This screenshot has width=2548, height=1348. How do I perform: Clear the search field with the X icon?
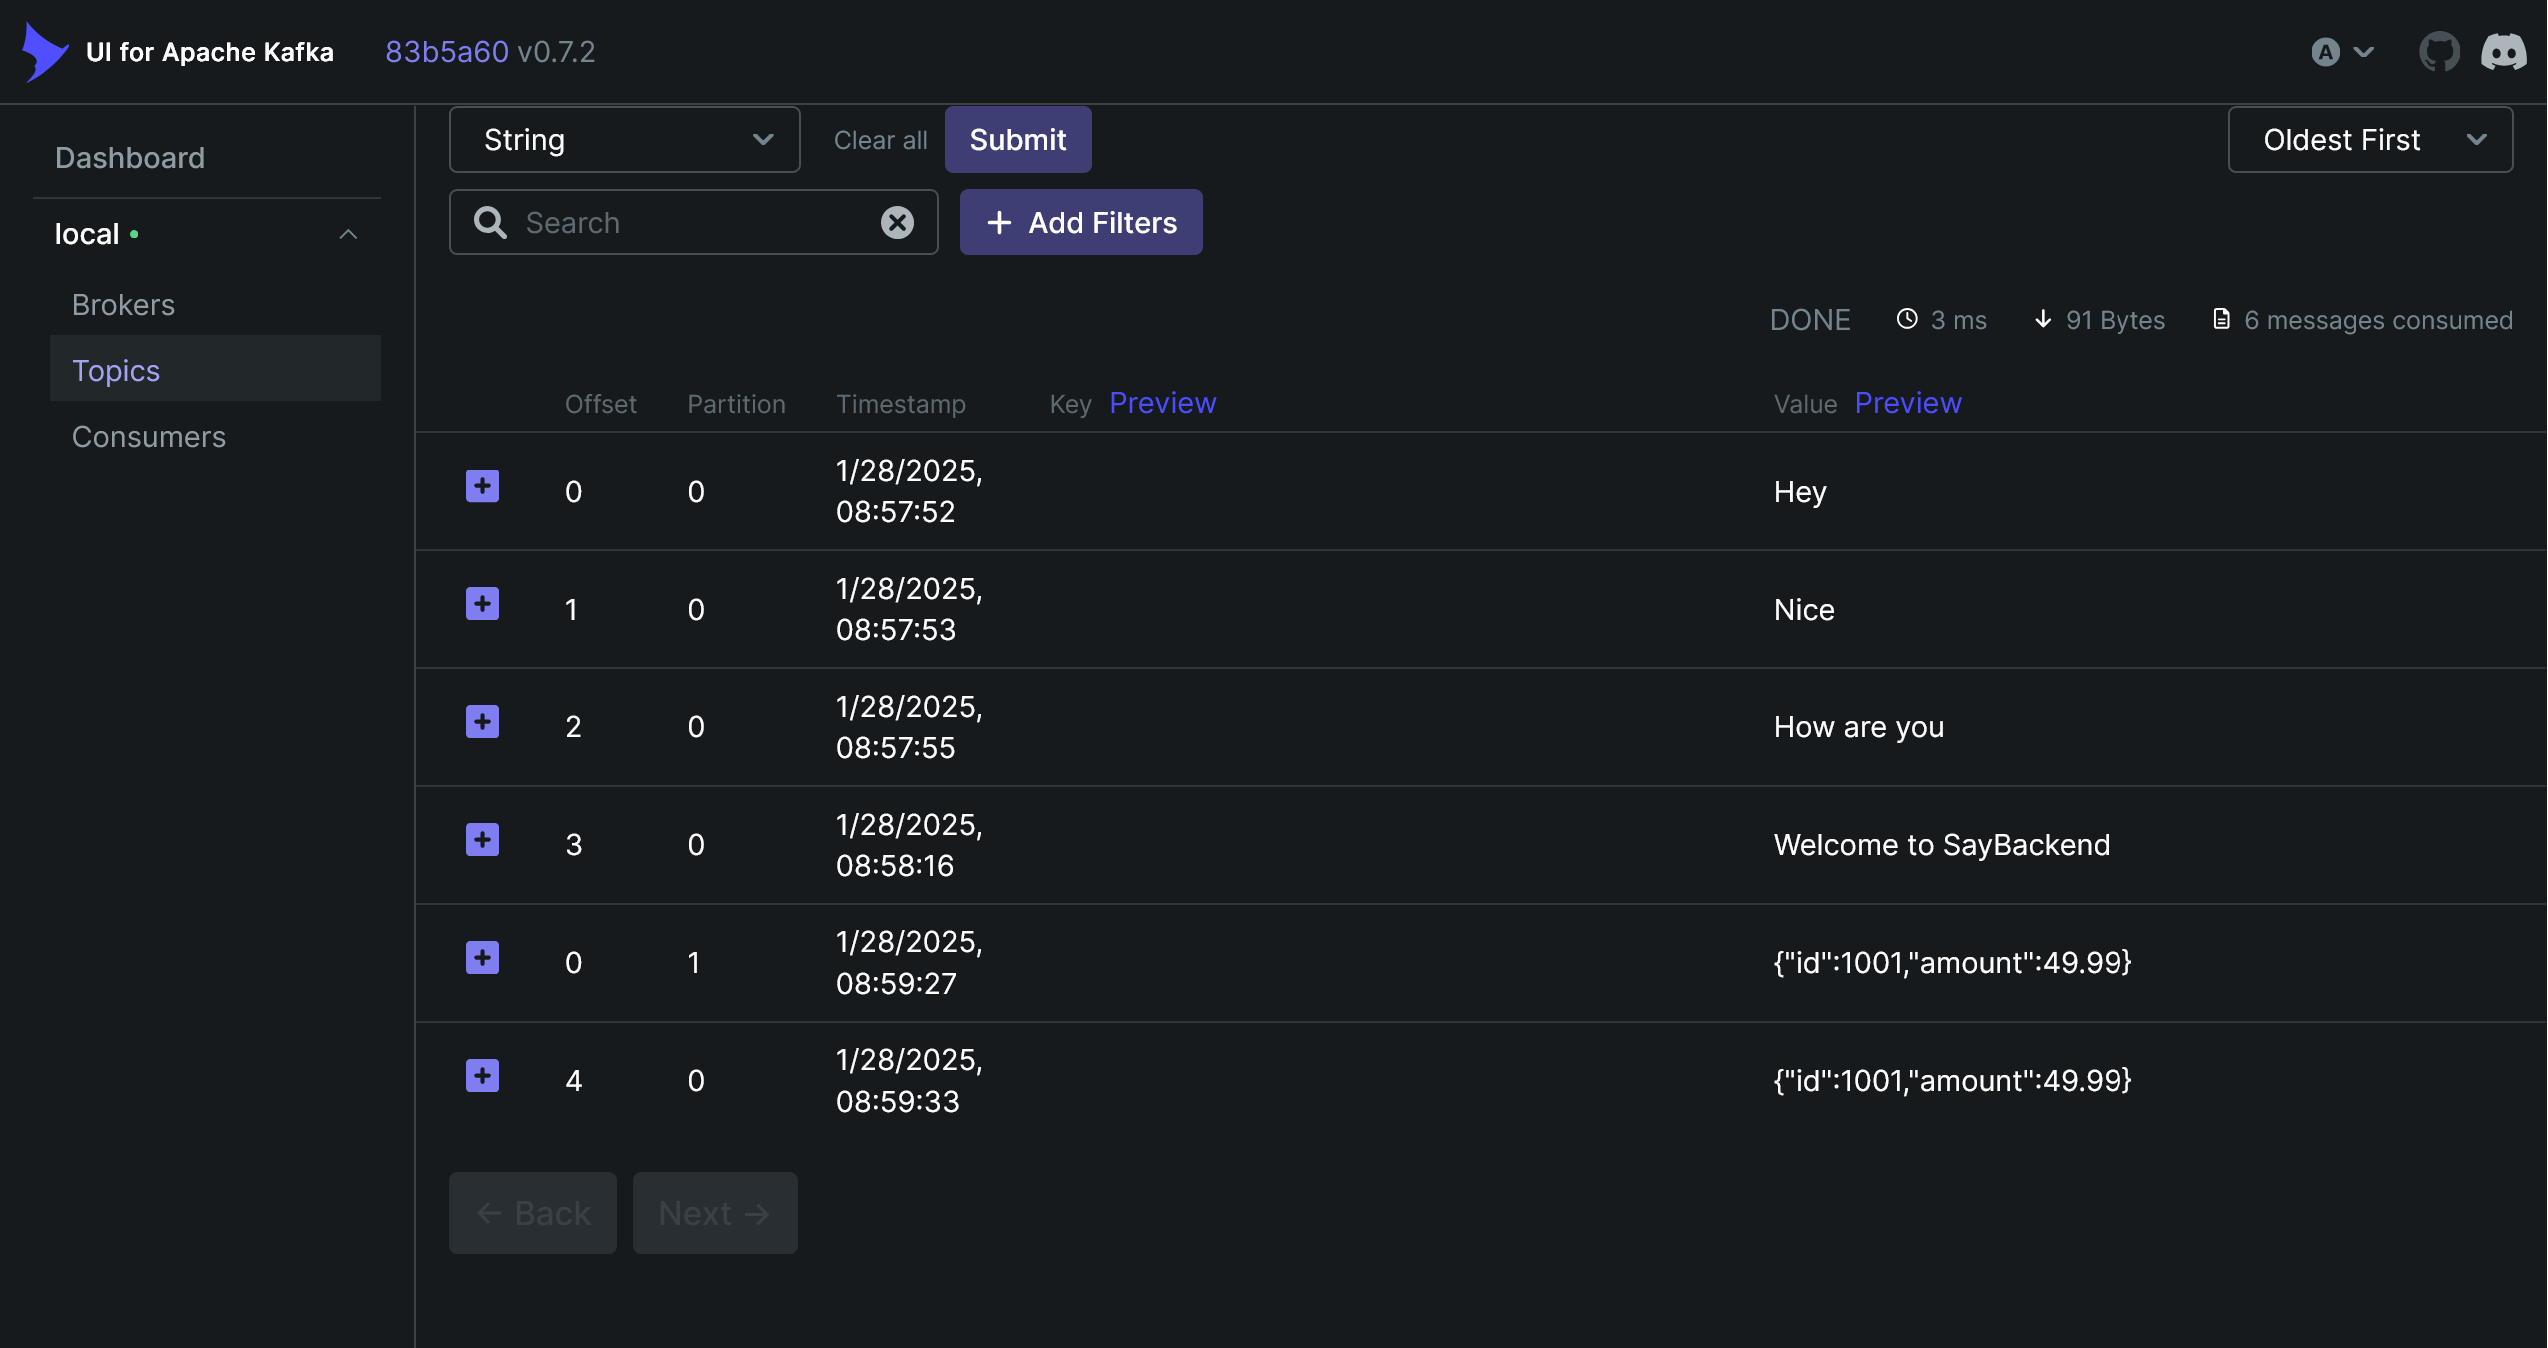(x=897, y=222)
